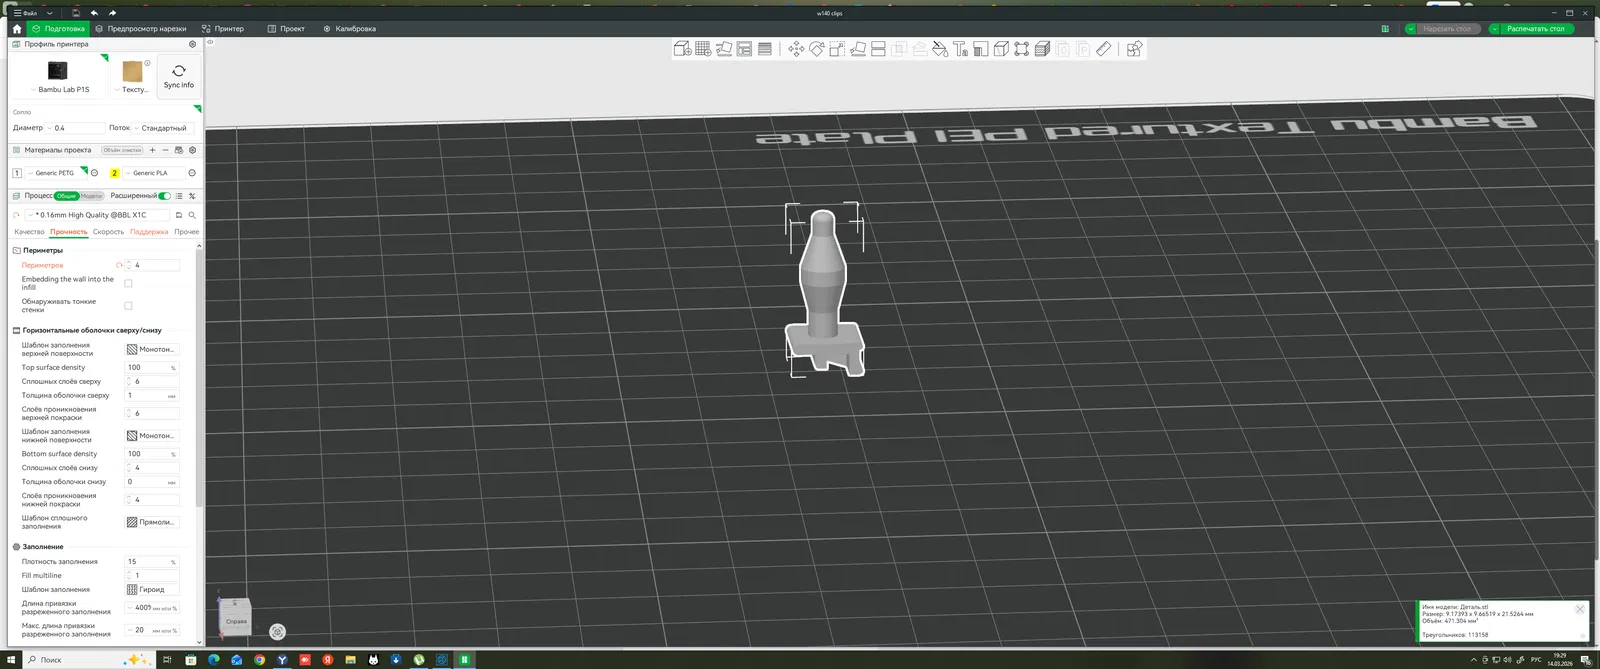Open the Generic PETG filament dropdown
The width and height of the screenshot is (1600, 669).
tap(55, 173)
